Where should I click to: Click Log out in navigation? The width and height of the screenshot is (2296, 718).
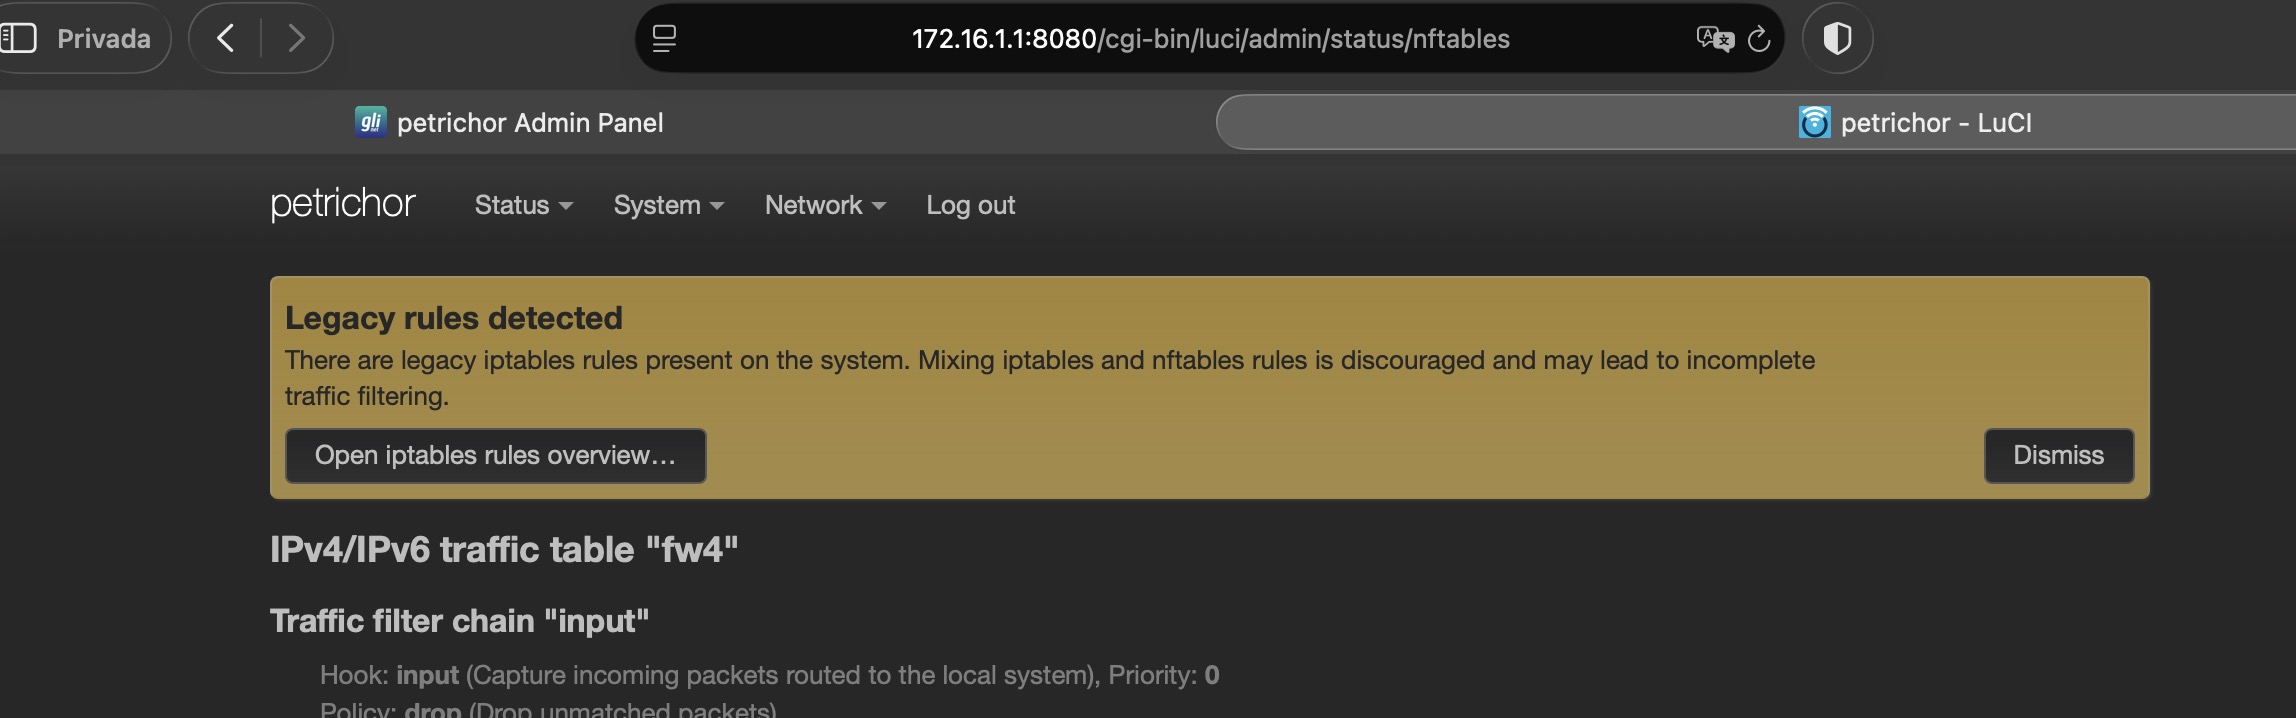click(970, 205)
